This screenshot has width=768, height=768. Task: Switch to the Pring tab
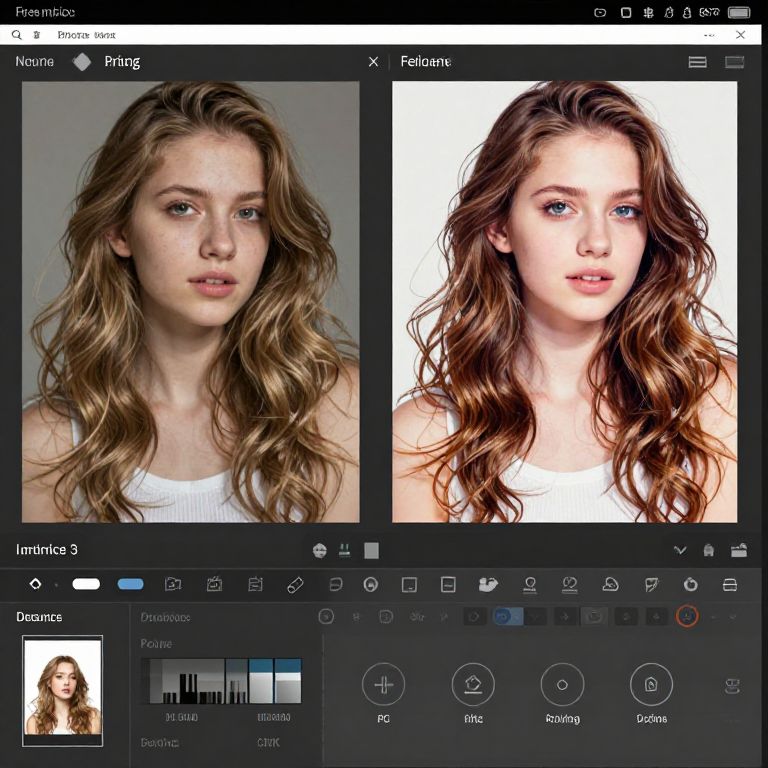click(122, 62)
